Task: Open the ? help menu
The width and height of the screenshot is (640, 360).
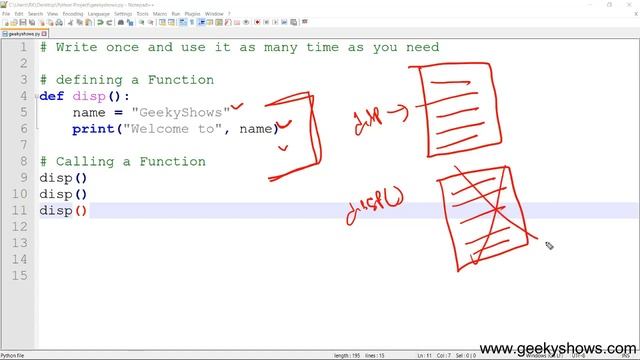Action: 229,14
